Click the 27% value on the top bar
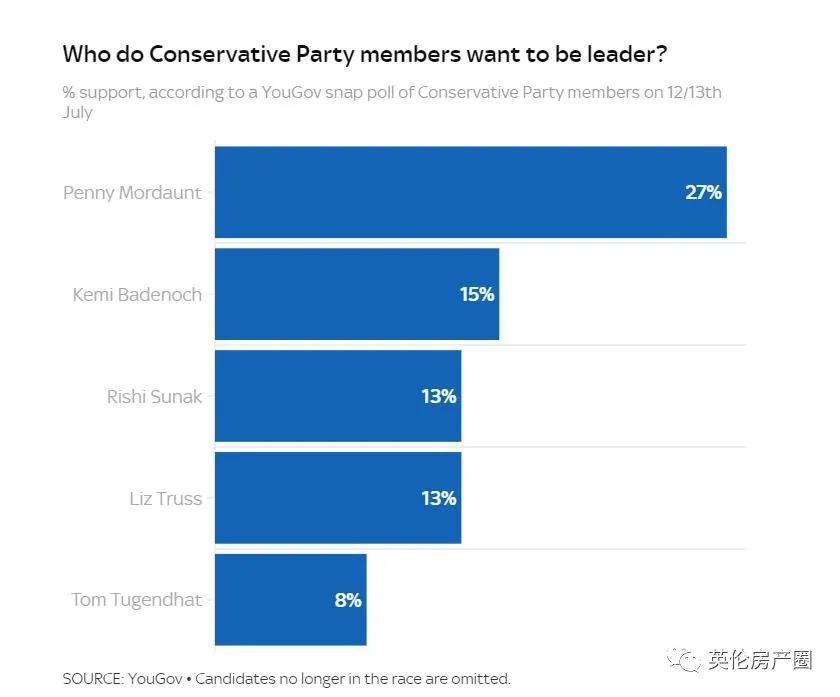This screenshot has height=697, width=840. pos(703,192)
